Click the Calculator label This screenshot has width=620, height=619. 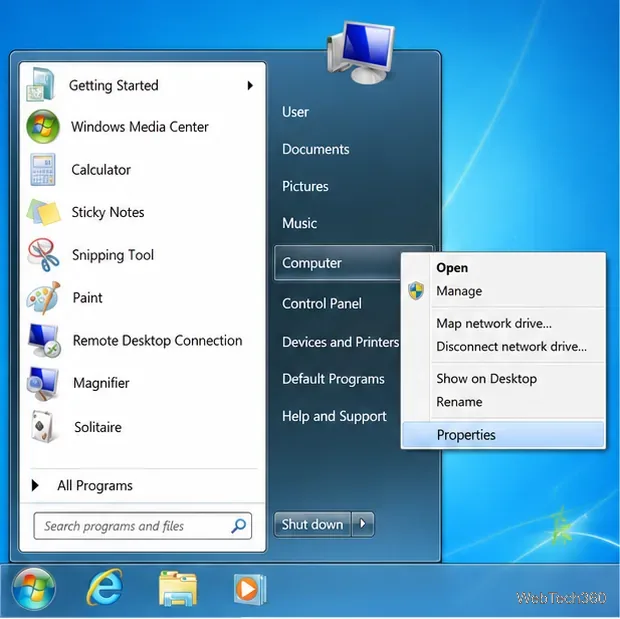tap(101, 170)
